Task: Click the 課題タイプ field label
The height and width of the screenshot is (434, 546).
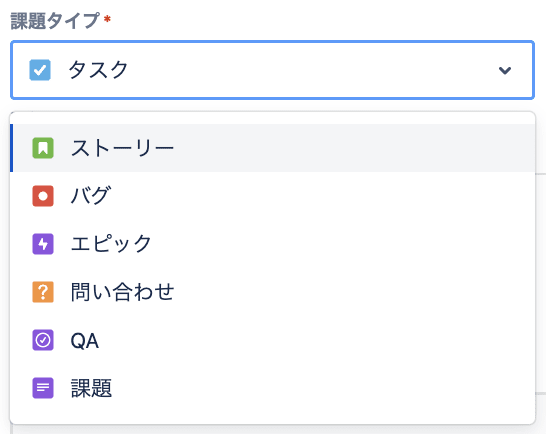Action: (x=55, y=21)
